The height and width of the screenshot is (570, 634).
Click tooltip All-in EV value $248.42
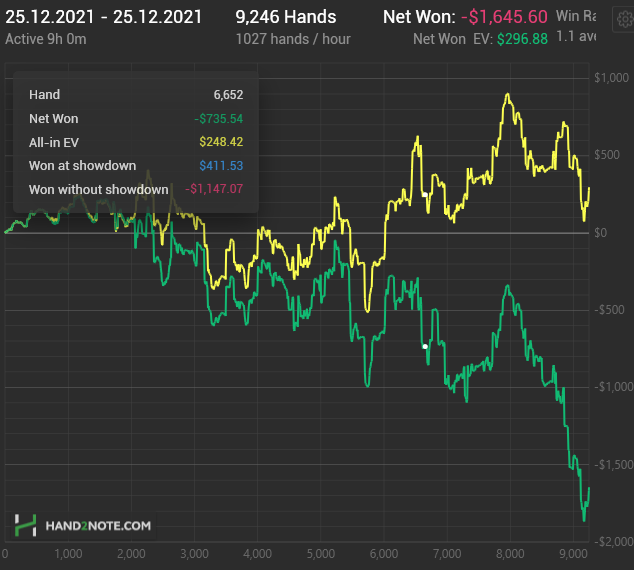point(221,142)
